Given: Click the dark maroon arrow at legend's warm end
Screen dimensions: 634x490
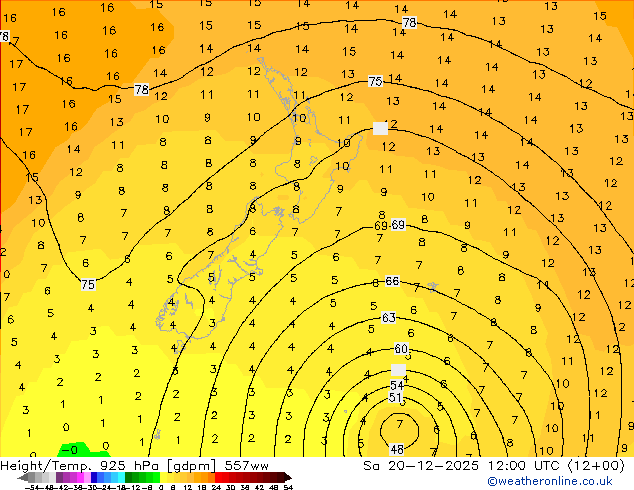Looking at the screenshot, I should click(288, 478).
